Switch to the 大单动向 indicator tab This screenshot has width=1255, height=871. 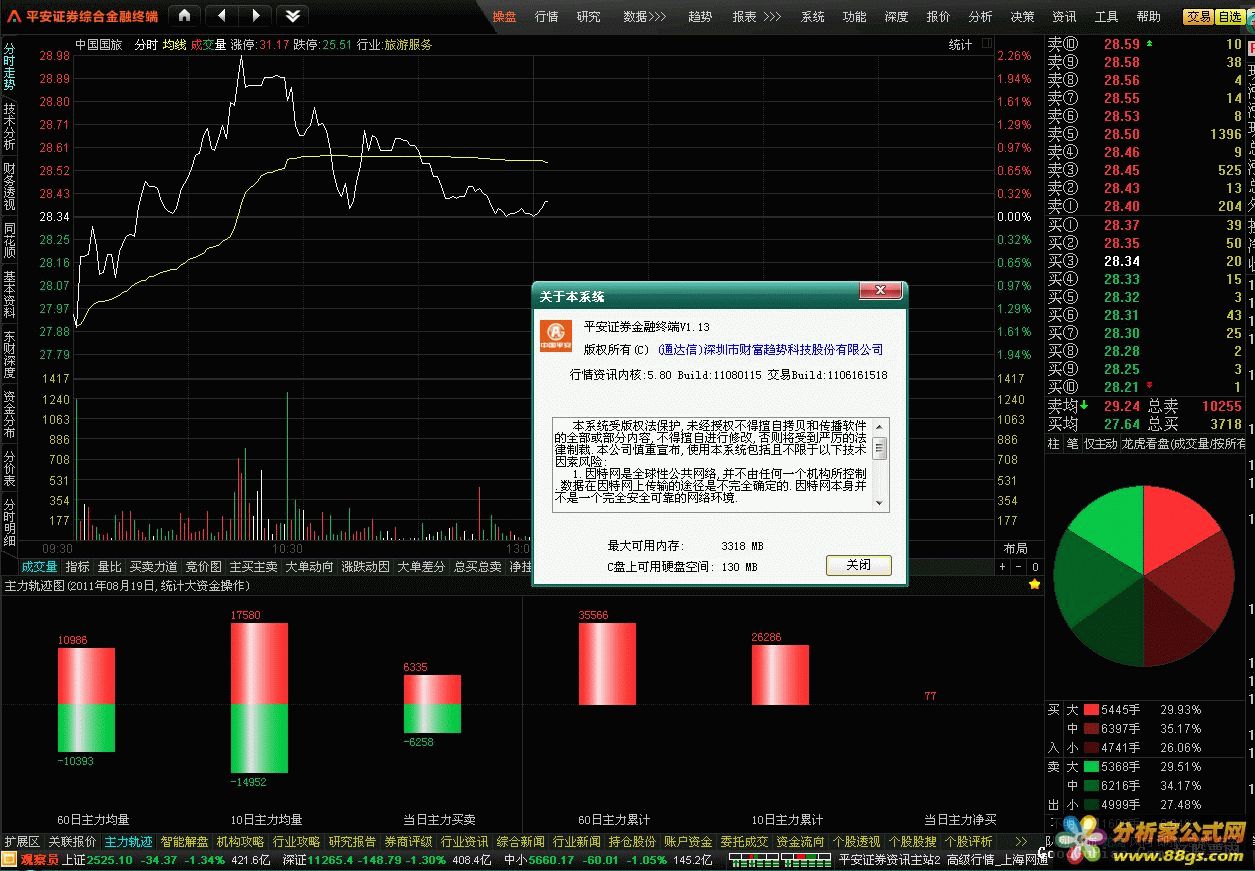[310, 567]
